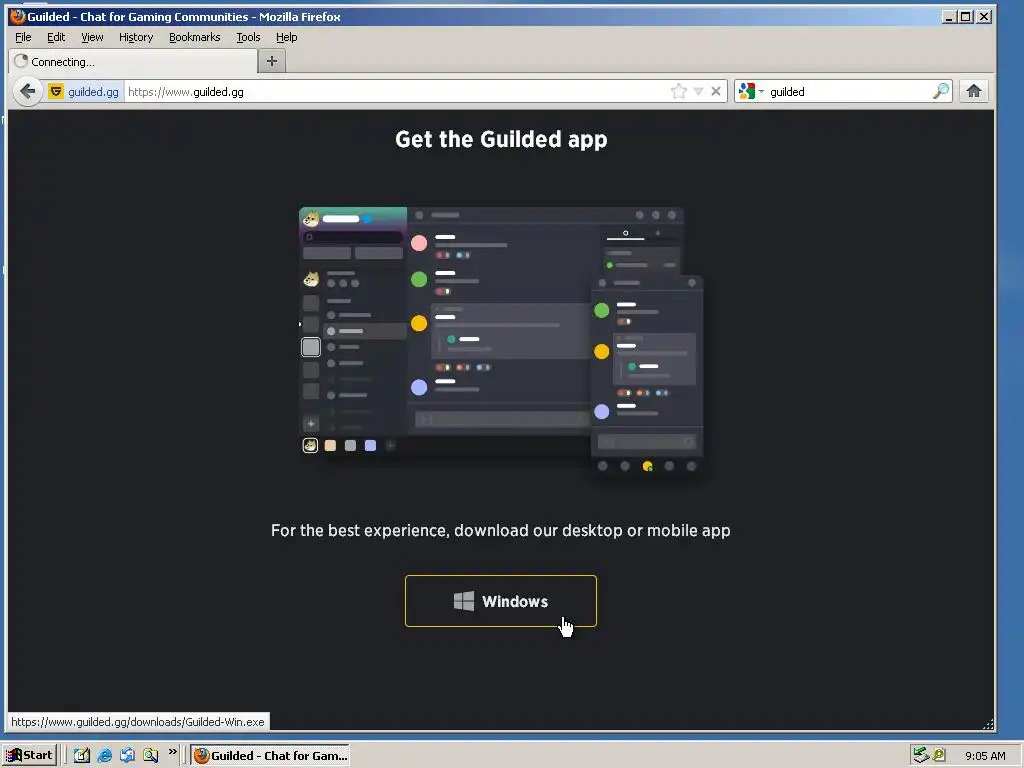Download Guilded via the Windows button
The image size is (1024, 768).
(501, 601)
